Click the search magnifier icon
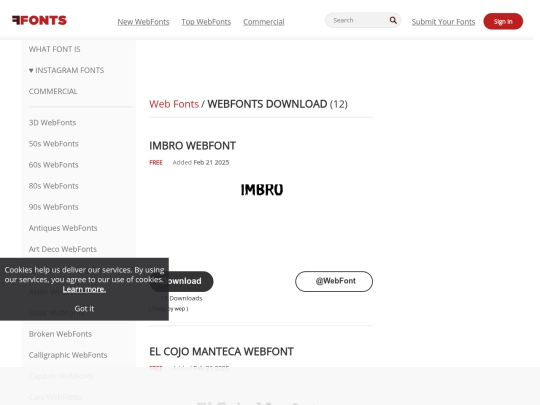The width and height of the screenshot is (540, 405). 393,20
